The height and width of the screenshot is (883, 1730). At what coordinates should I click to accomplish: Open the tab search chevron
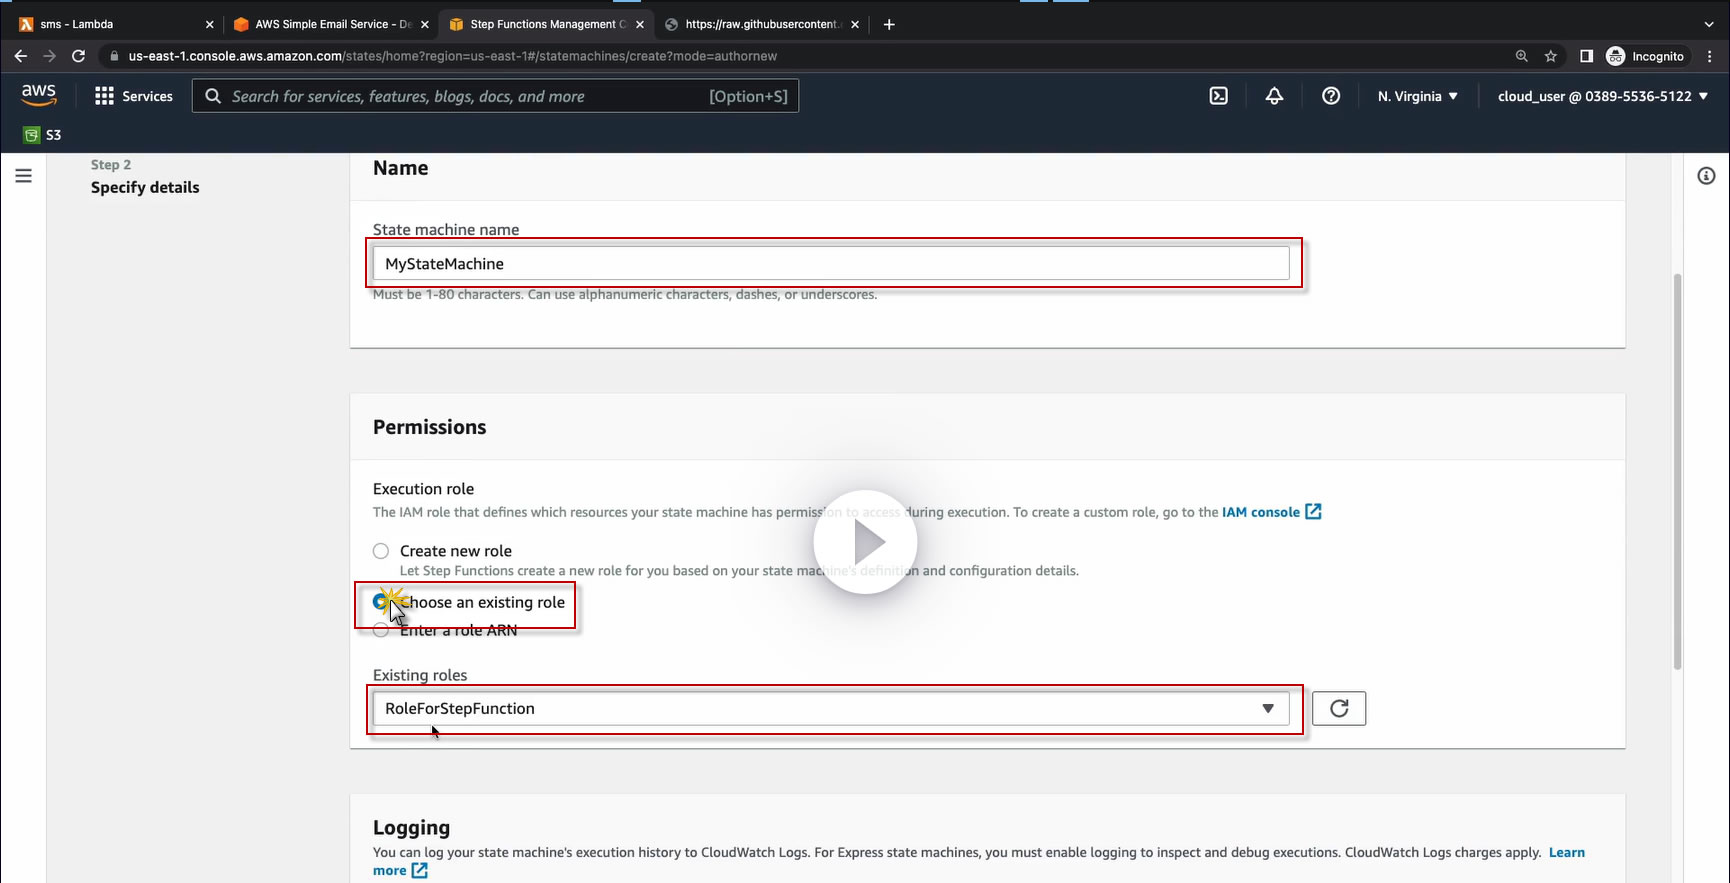click(x=1709, y=24)
